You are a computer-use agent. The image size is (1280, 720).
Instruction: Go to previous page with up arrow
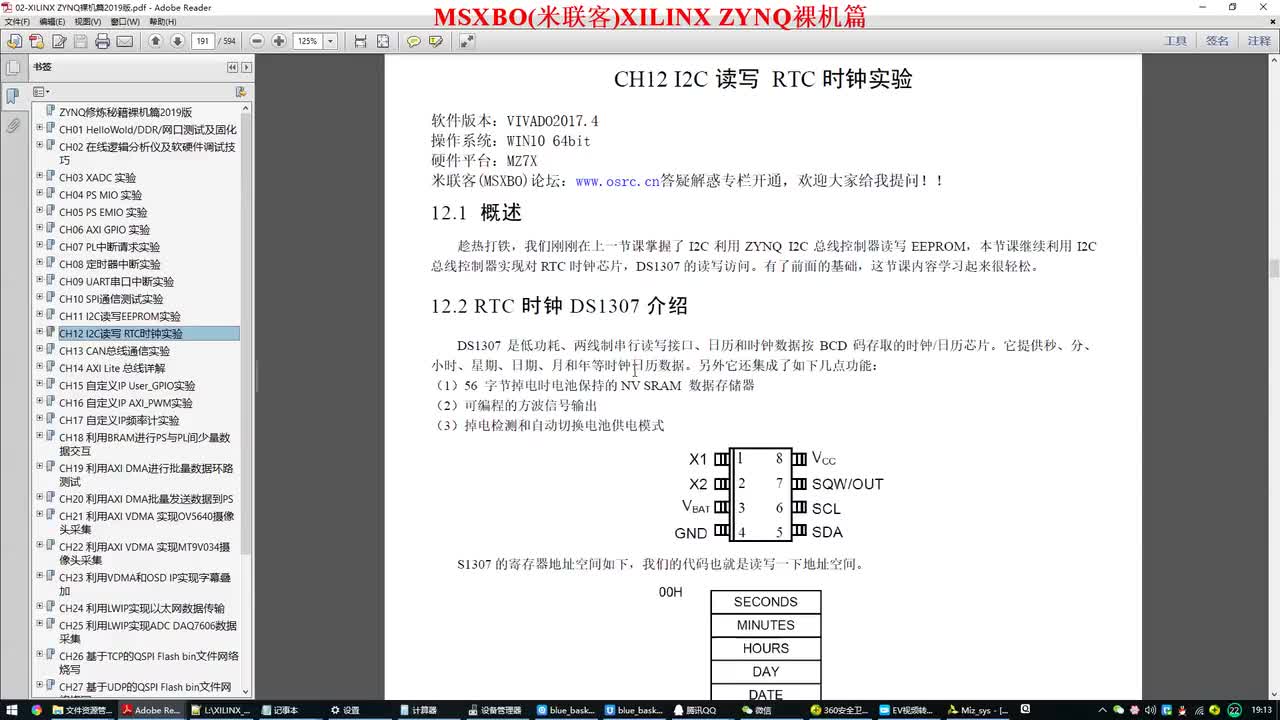(155, 41)
